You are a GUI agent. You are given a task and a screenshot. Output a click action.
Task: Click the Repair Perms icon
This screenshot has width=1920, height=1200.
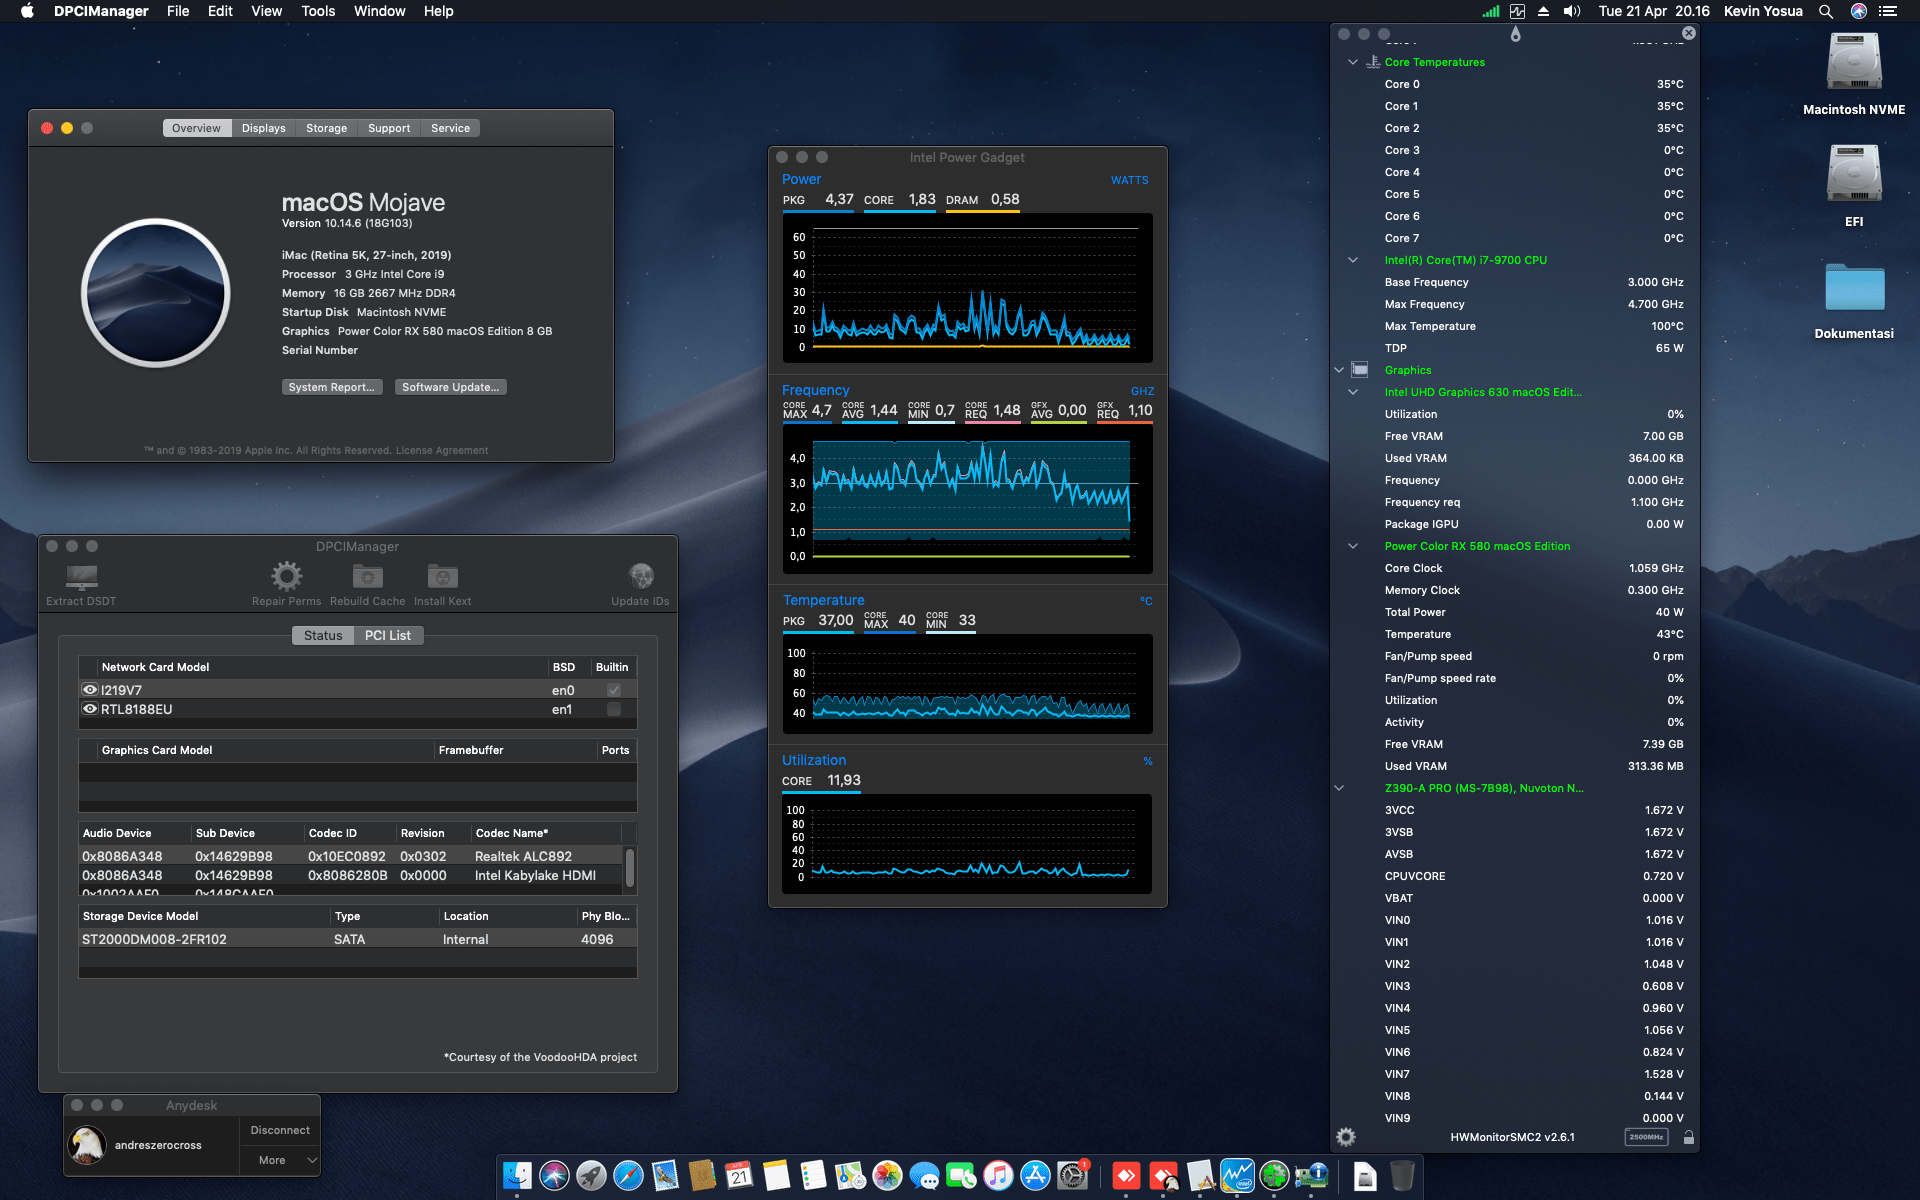point(287,575)
